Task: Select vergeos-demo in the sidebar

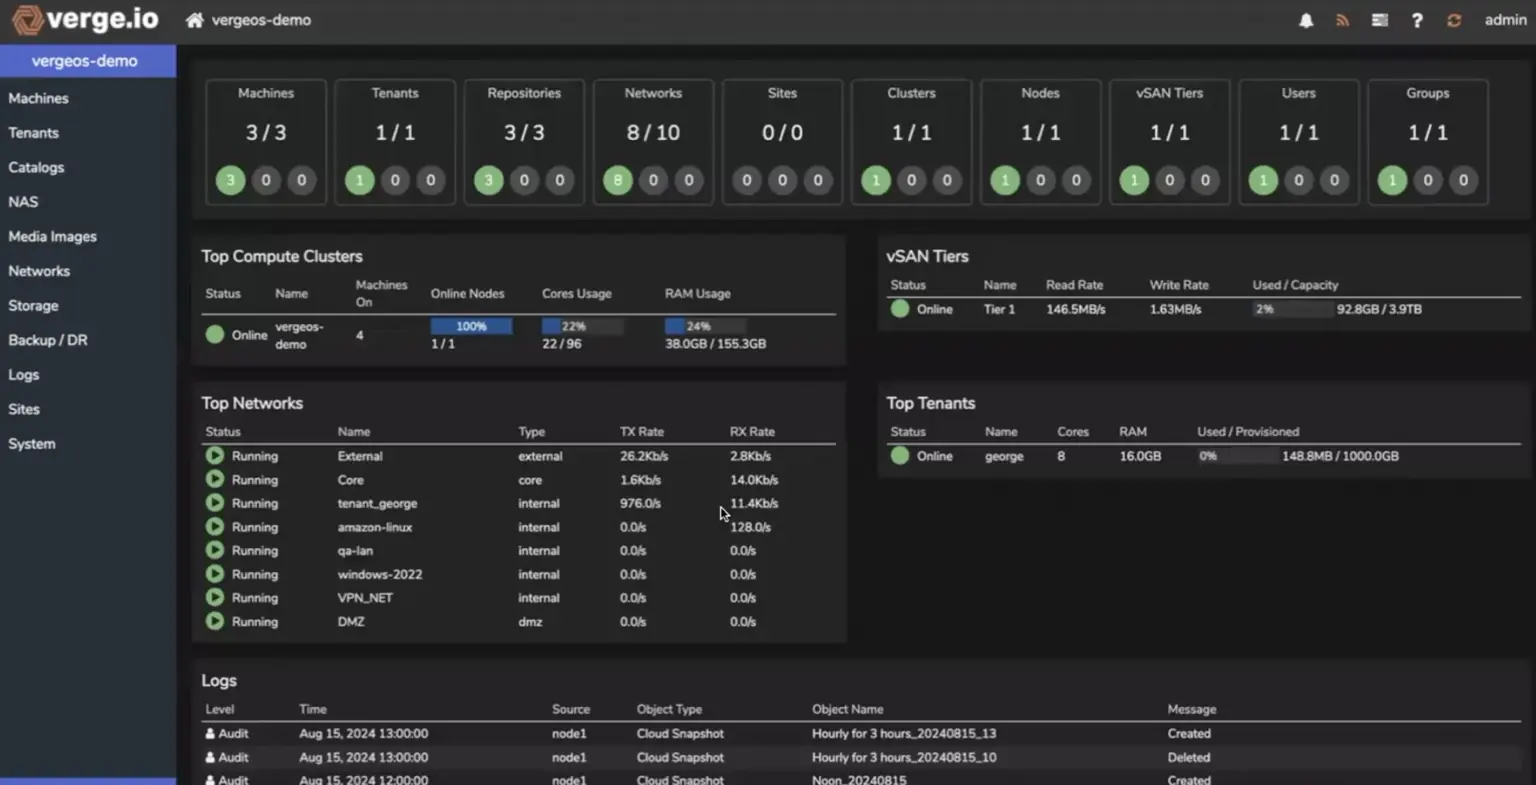Action: [88, 61]
